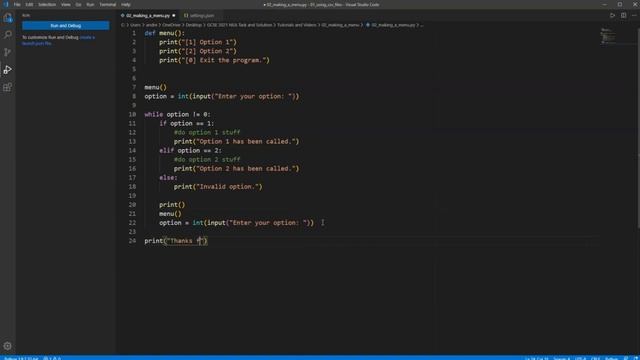Open the Selection menu

(47, 4)
